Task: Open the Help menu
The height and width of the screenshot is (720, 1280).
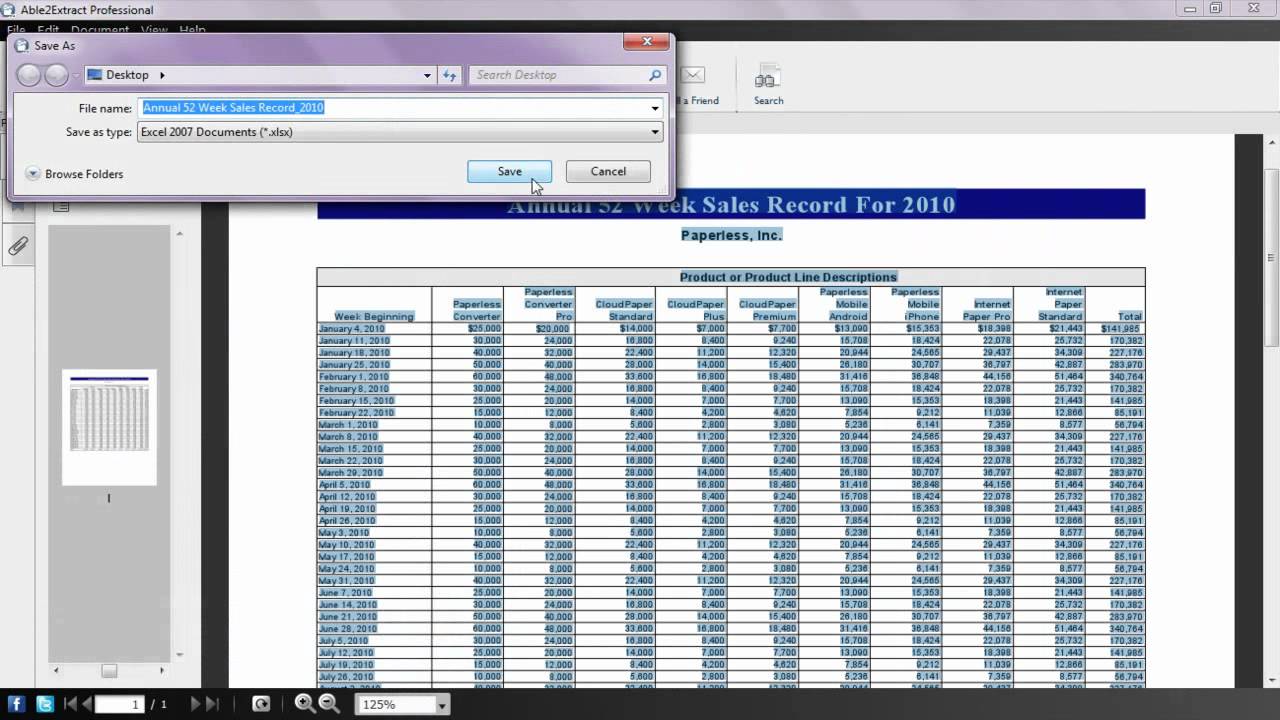Action: point(192,30)
